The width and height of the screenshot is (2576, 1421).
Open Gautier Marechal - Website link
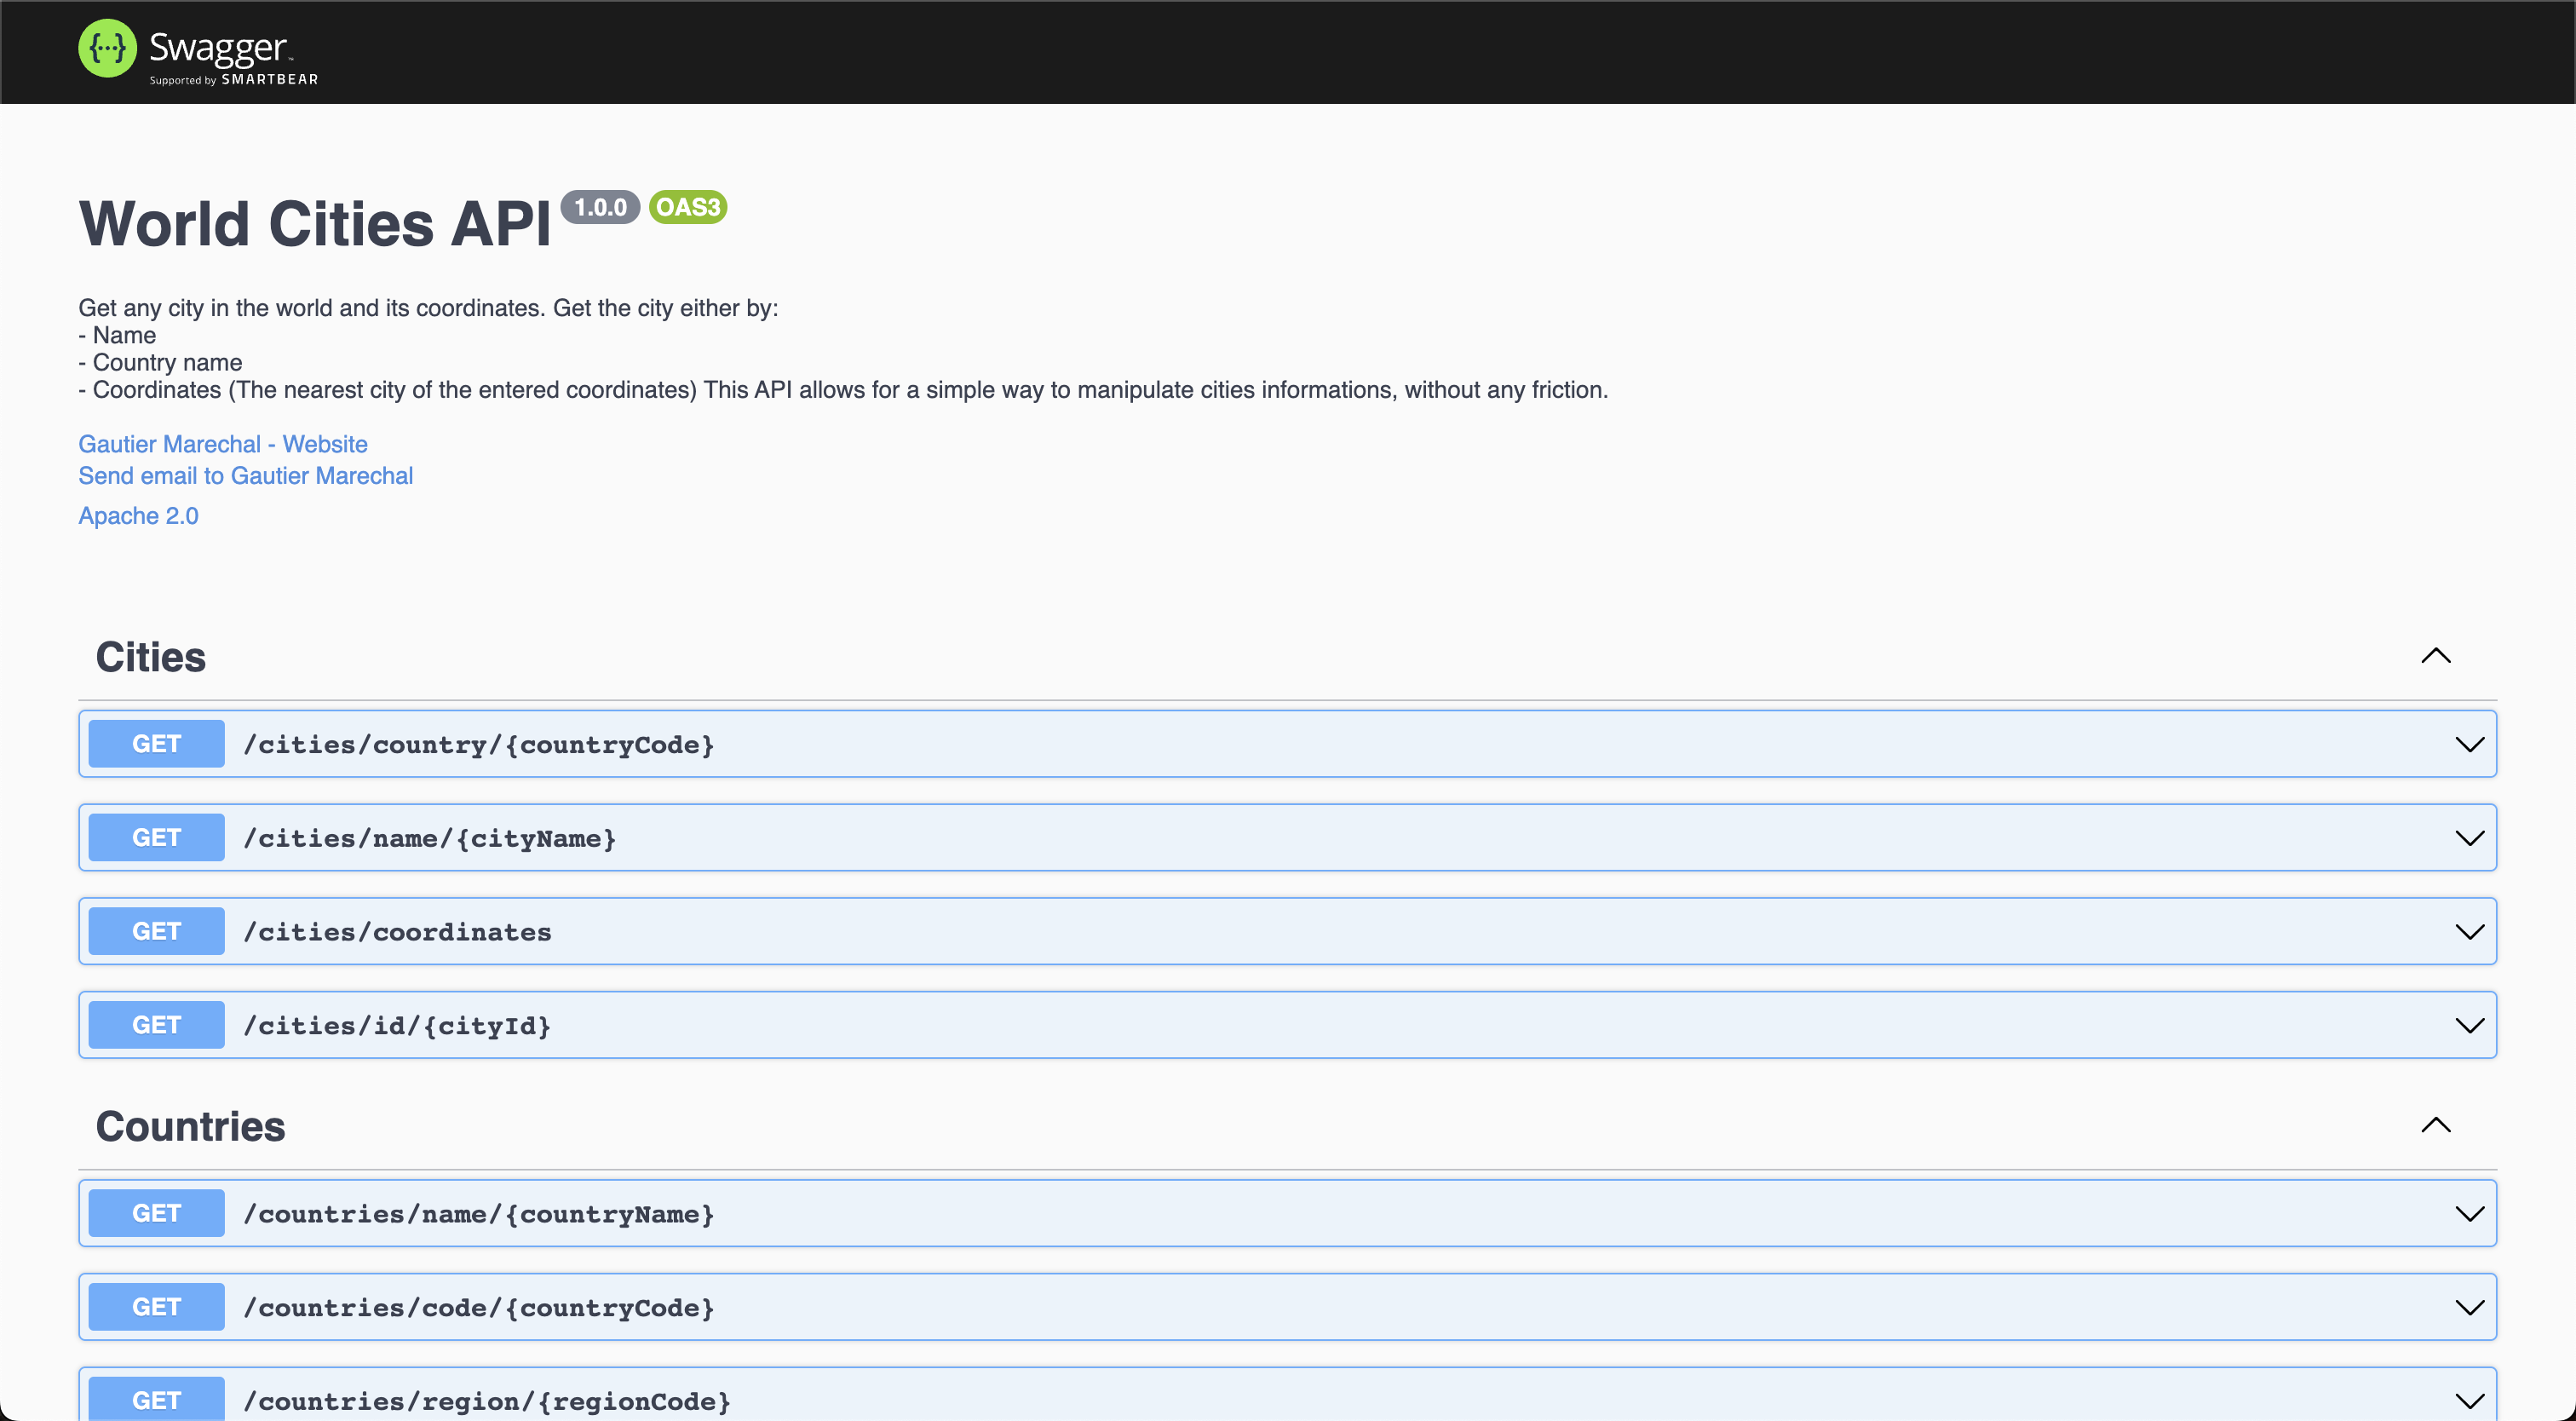click(x=223, y=444)
